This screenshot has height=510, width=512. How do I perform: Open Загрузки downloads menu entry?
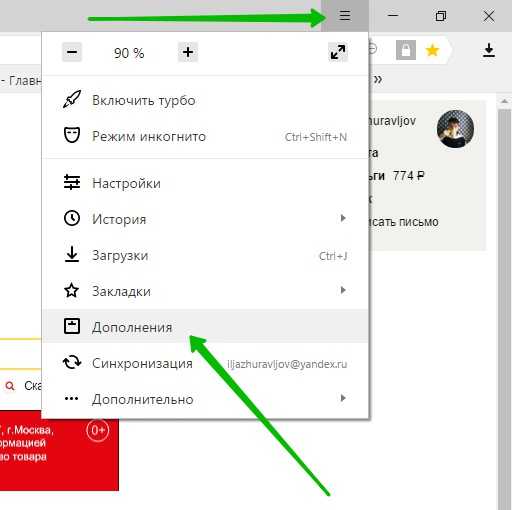pyautogui.click(x=205, y=255)
